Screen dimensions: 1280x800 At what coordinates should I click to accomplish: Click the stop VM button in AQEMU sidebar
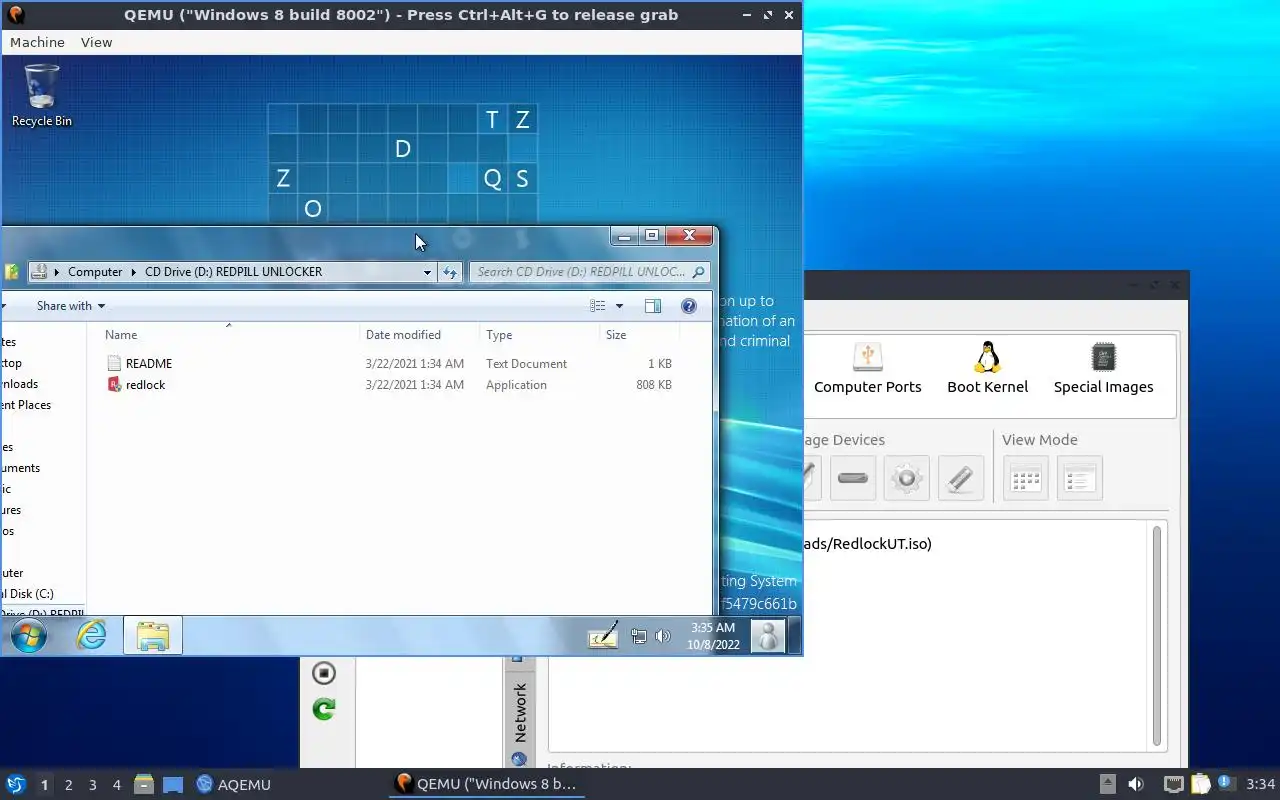[323, 673]
